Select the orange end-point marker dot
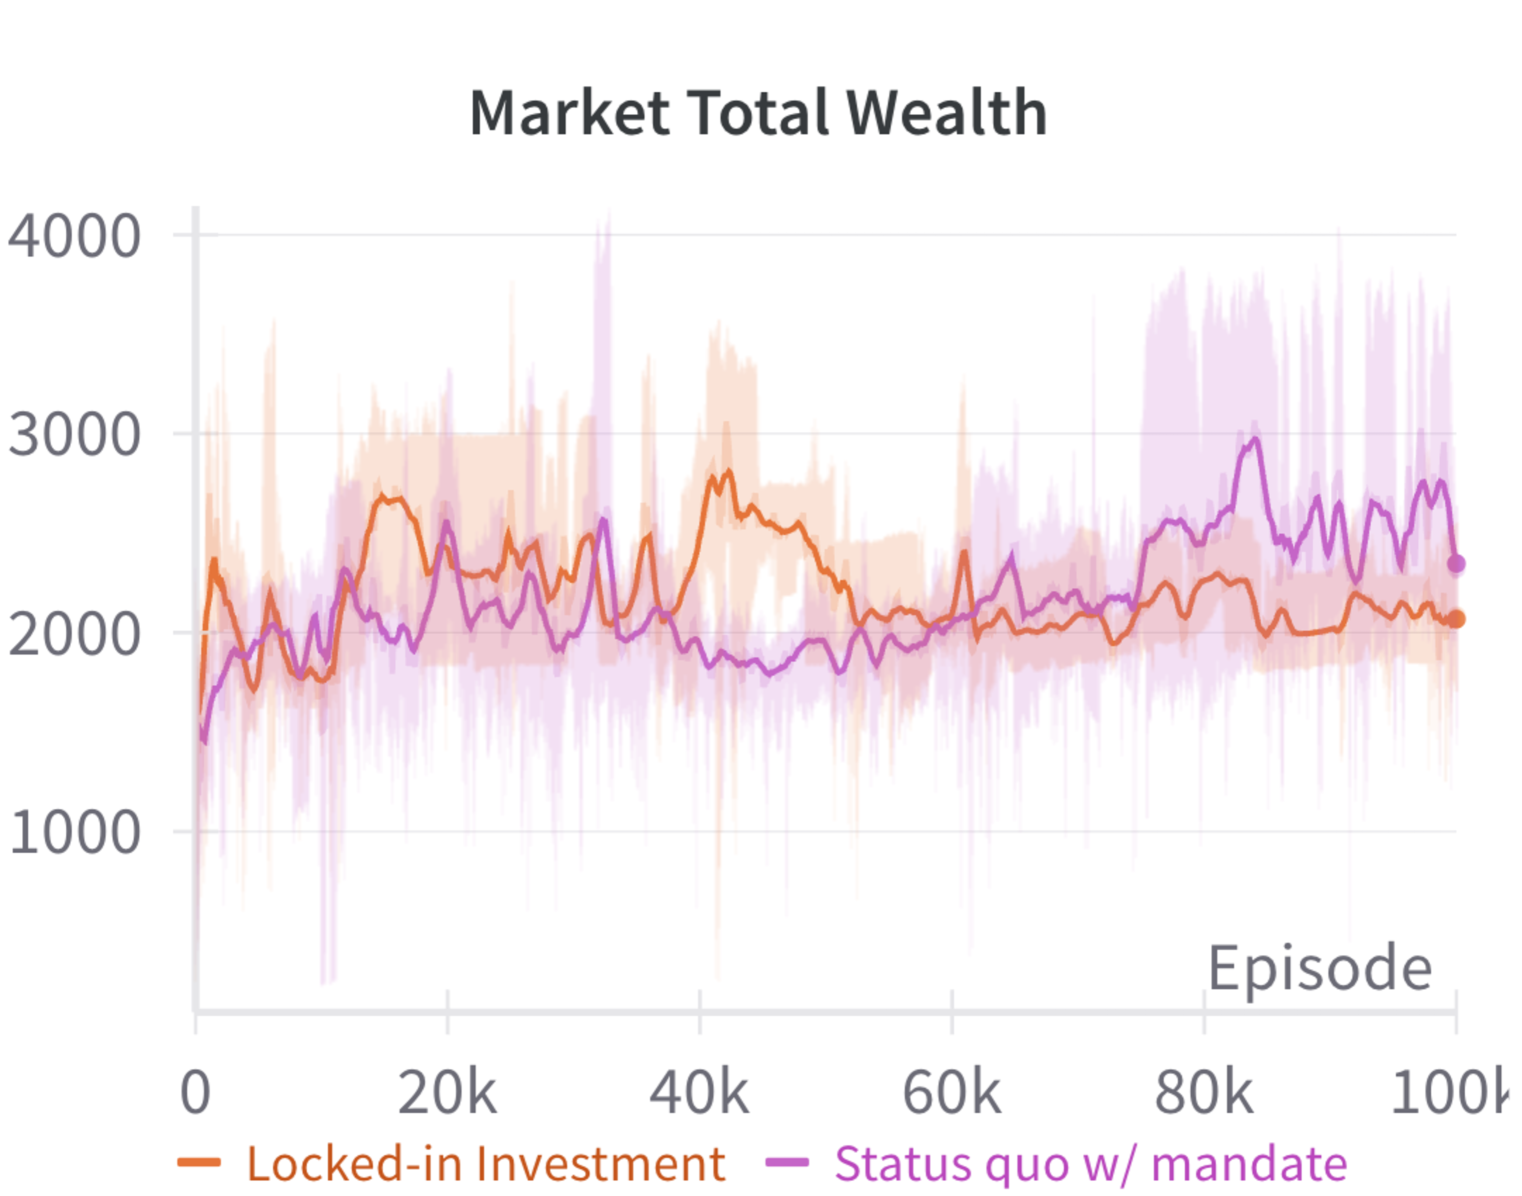Screen dimensions: 1522x1196 (1456, 619)
